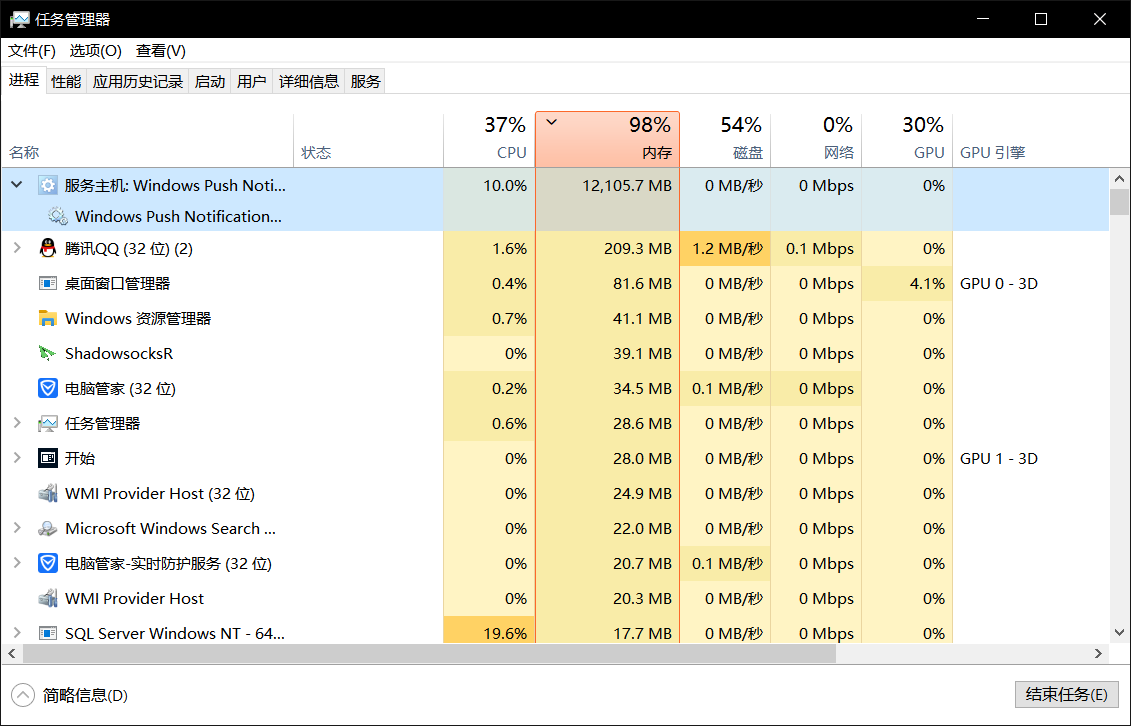
Task: Switch to the 性能 tab
Action: point(66,81)
